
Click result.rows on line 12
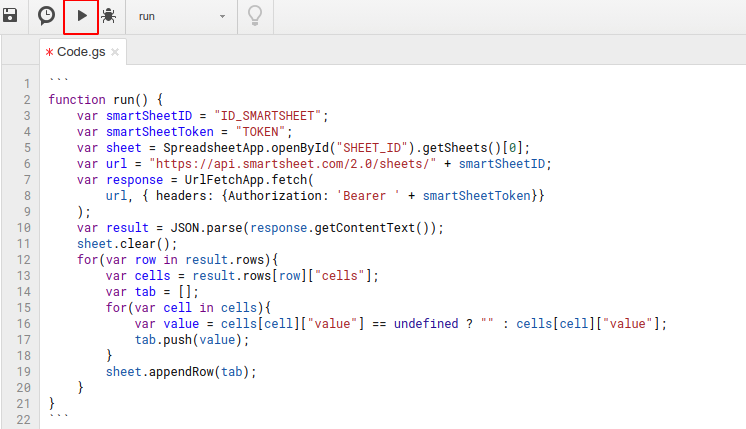click(225, 260)
